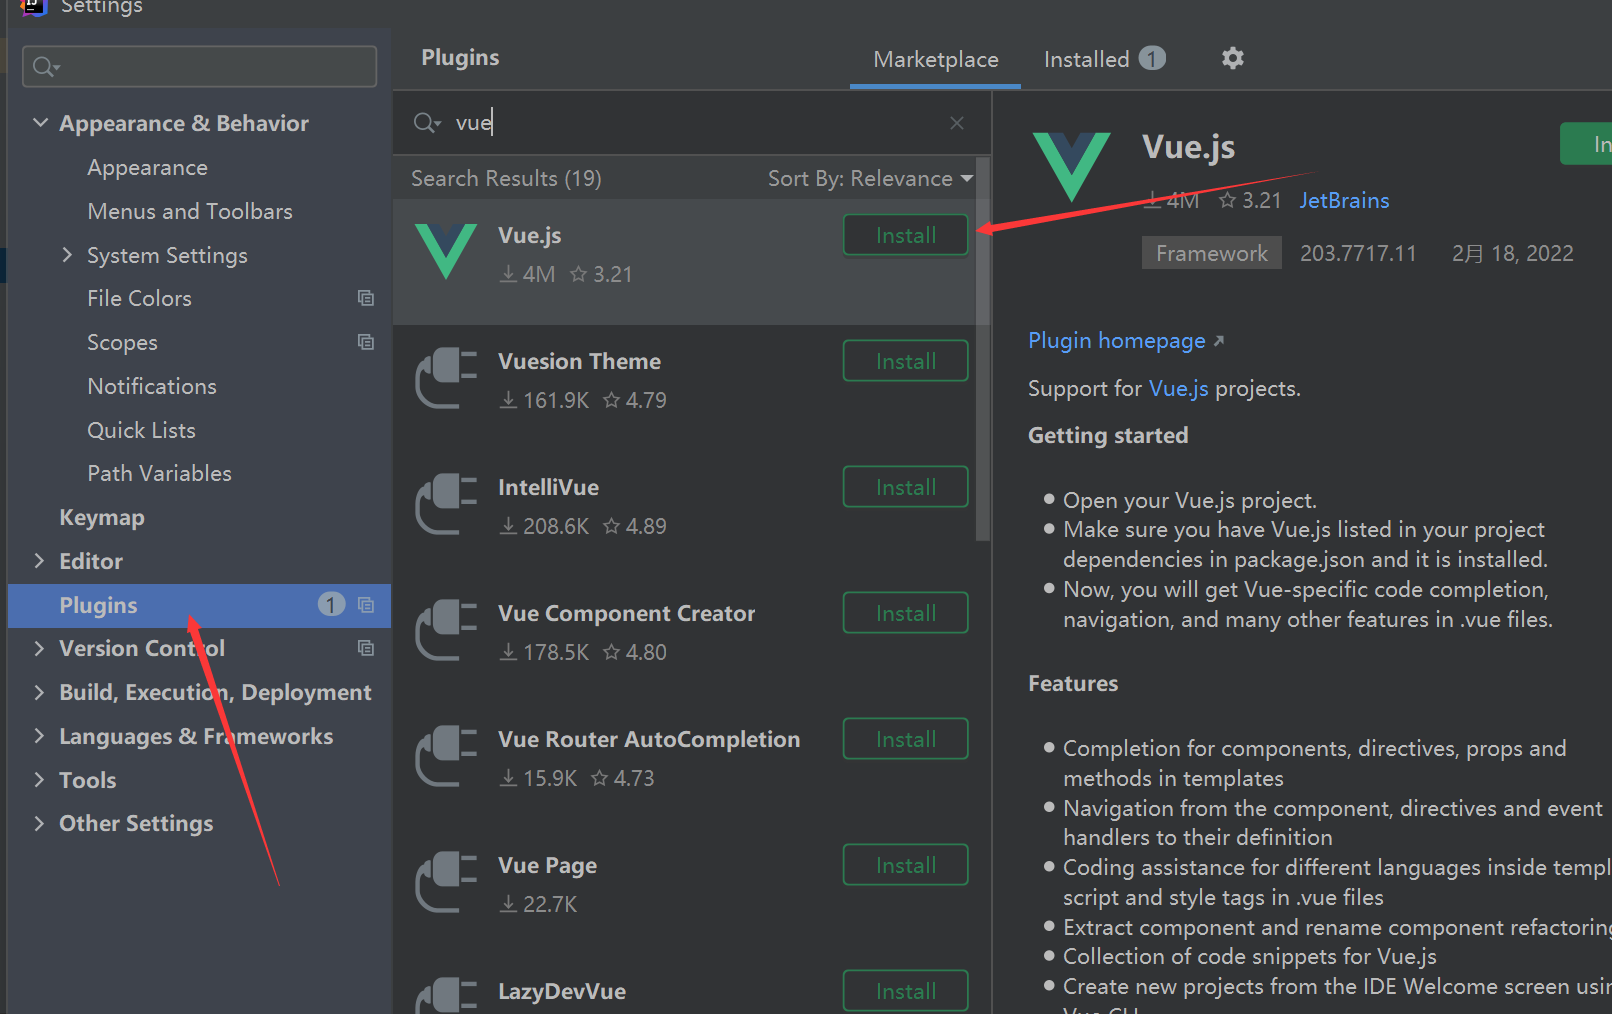
Task: Click project-level icon beside File Colors
Action: click(x=366, y=298)
